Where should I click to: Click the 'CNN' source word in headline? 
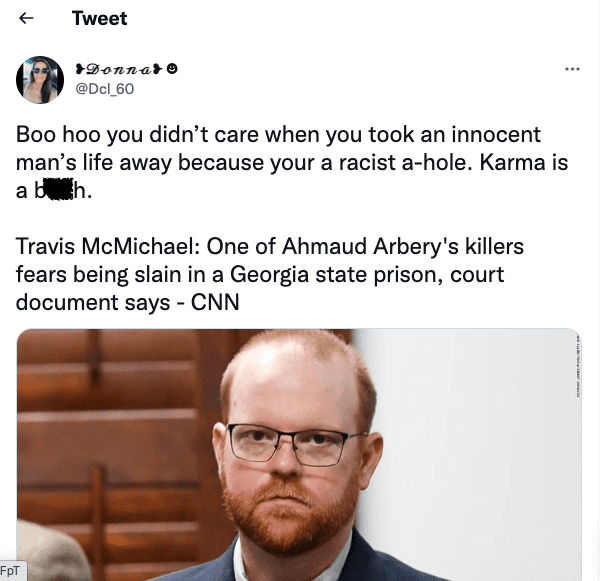coord(215,302)
